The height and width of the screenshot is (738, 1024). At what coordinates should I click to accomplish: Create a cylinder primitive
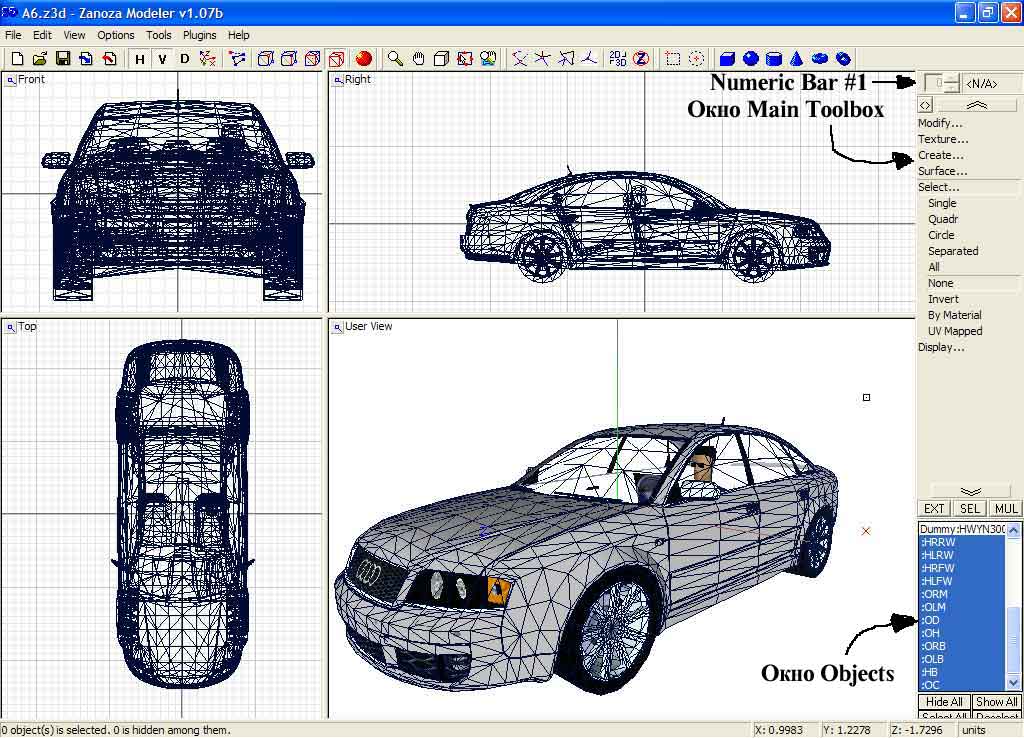pos(774,59)
